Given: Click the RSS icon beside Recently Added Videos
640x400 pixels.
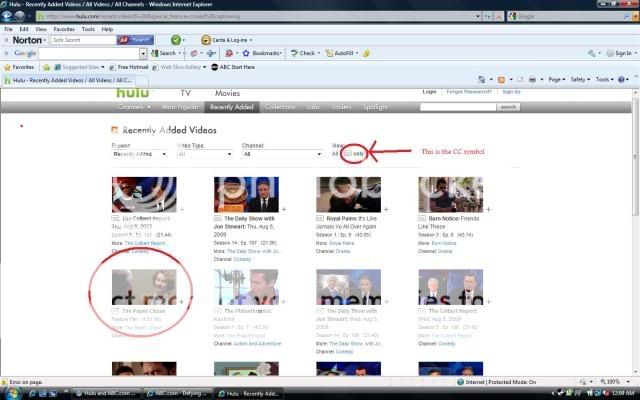Looking at the screenshot, I should point(115,129).
